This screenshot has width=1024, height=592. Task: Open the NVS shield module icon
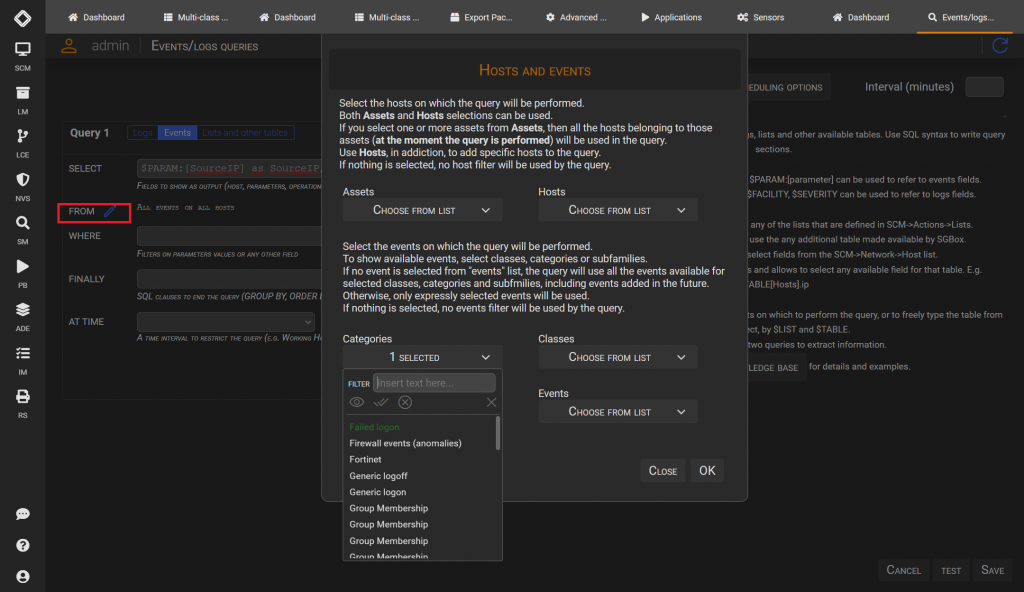22,180
